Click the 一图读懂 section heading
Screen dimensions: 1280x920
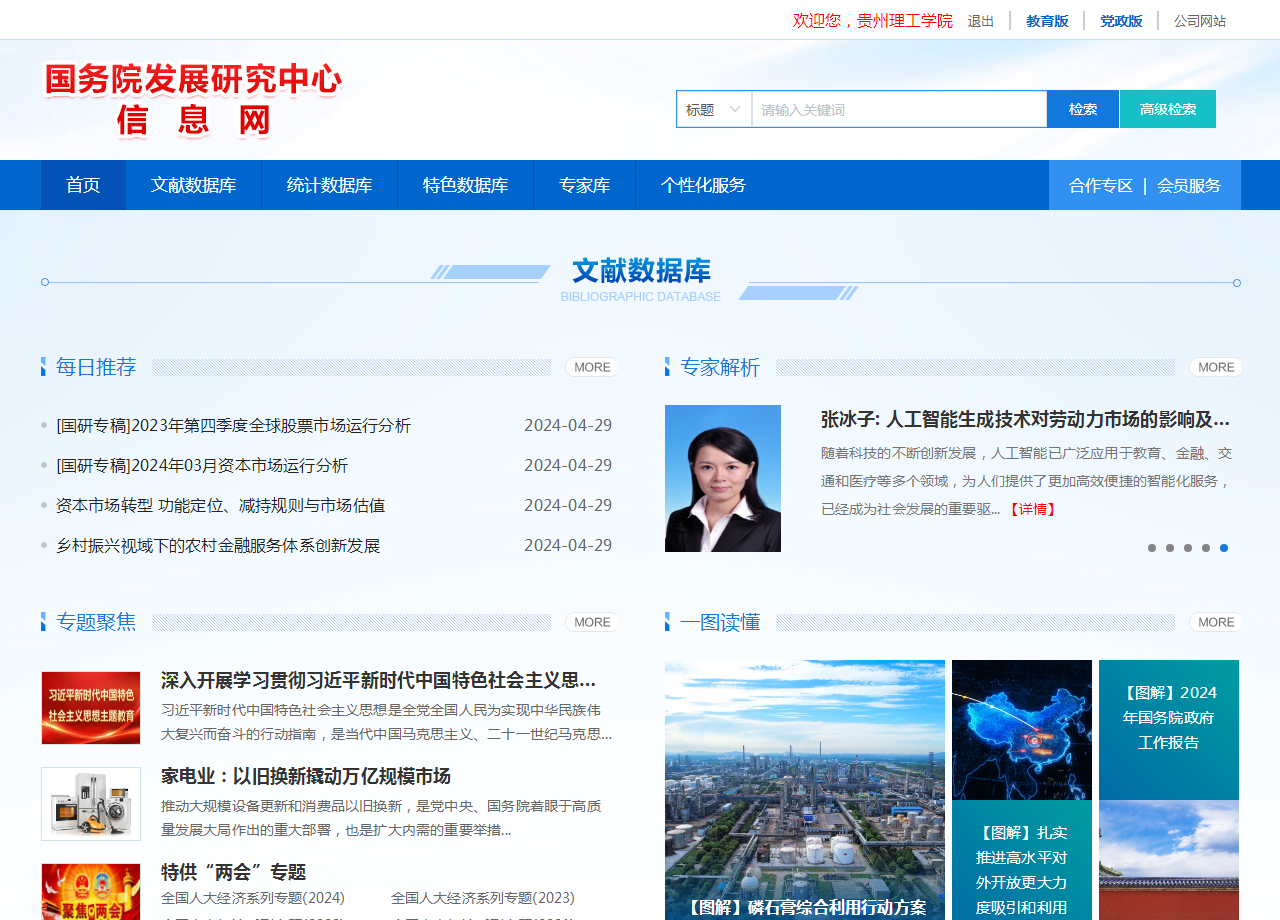click(x=720, y=622)
